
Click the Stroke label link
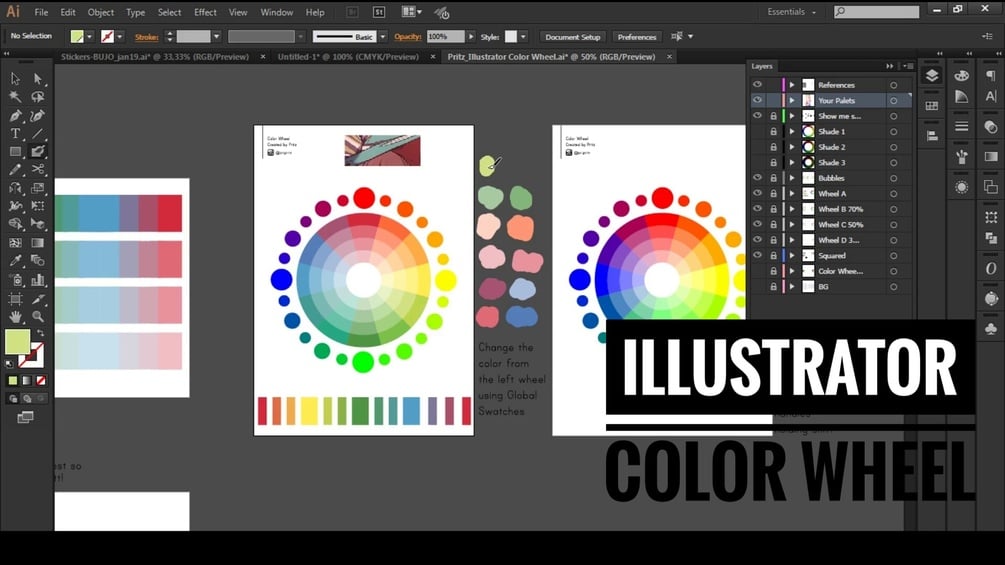(x=147, y=37)
